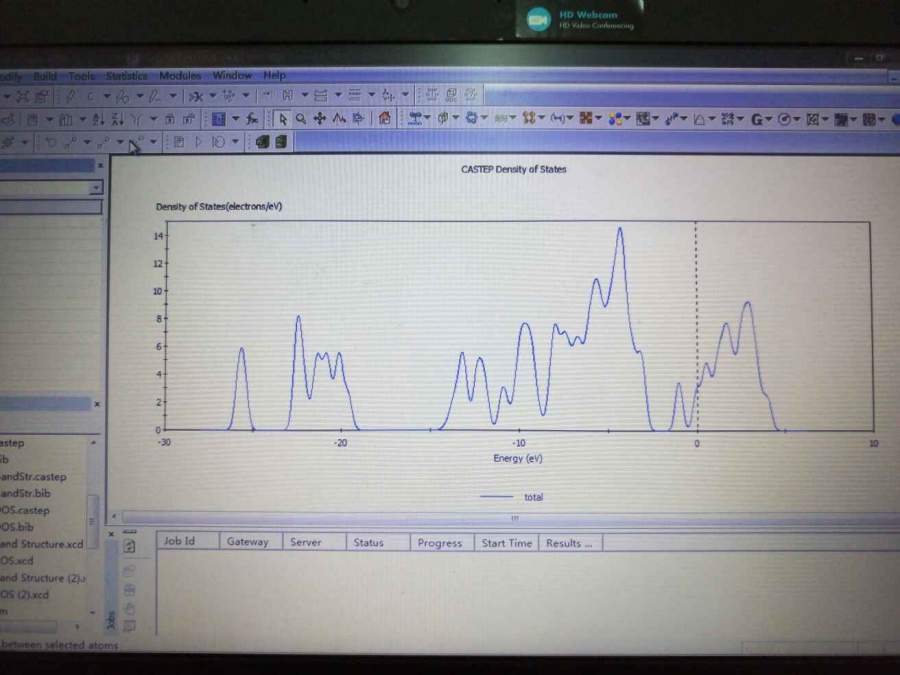Click the webcam camera icon
The image size is (900, 675).
click(x=538, y=20)
